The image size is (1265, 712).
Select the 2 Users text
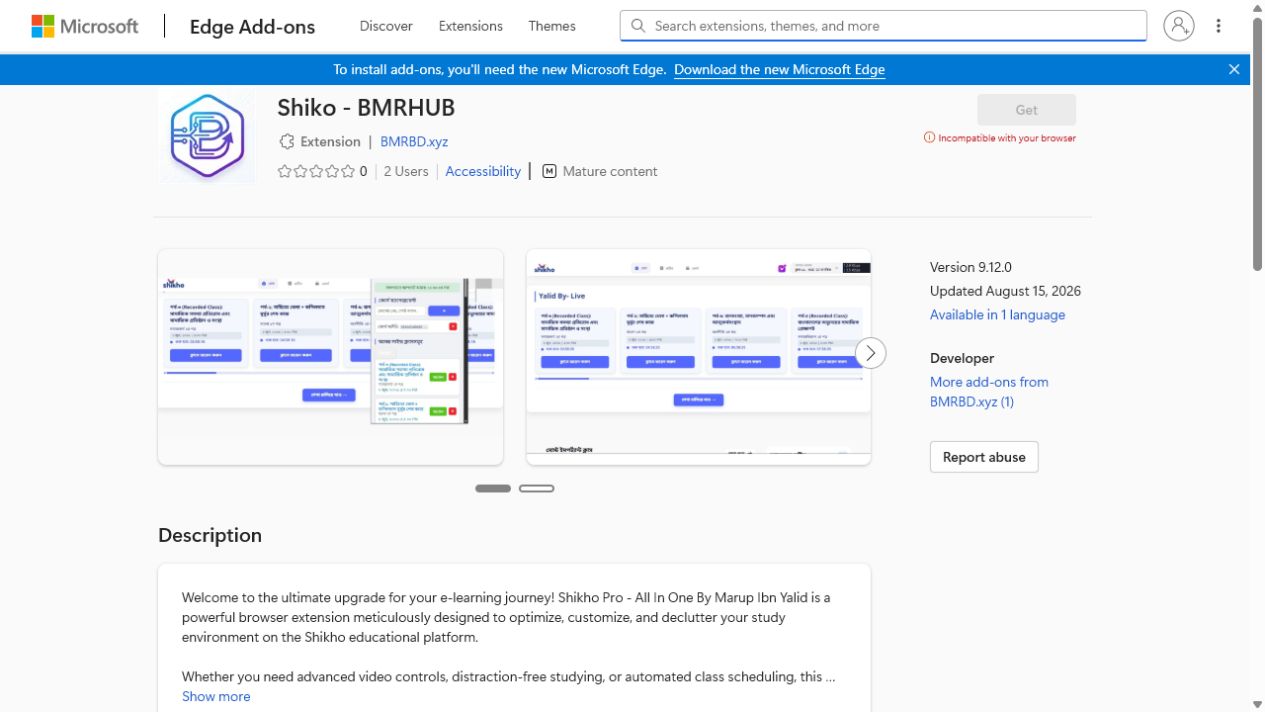[x=406, y=171]
